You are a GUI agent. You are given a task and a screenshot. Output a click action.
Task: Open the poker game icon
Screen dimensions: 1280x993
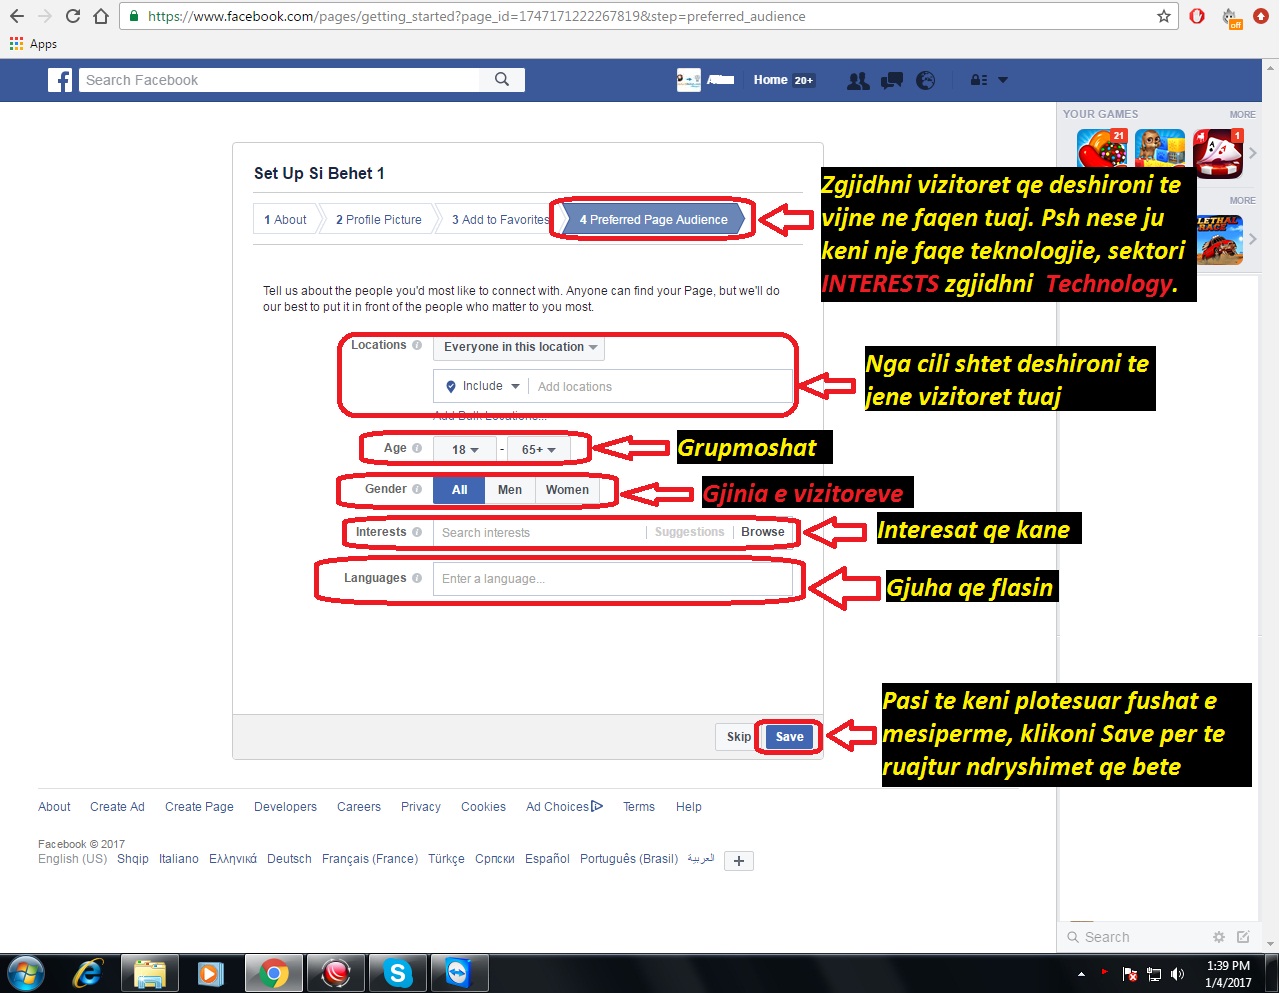tap(1218, 153)
